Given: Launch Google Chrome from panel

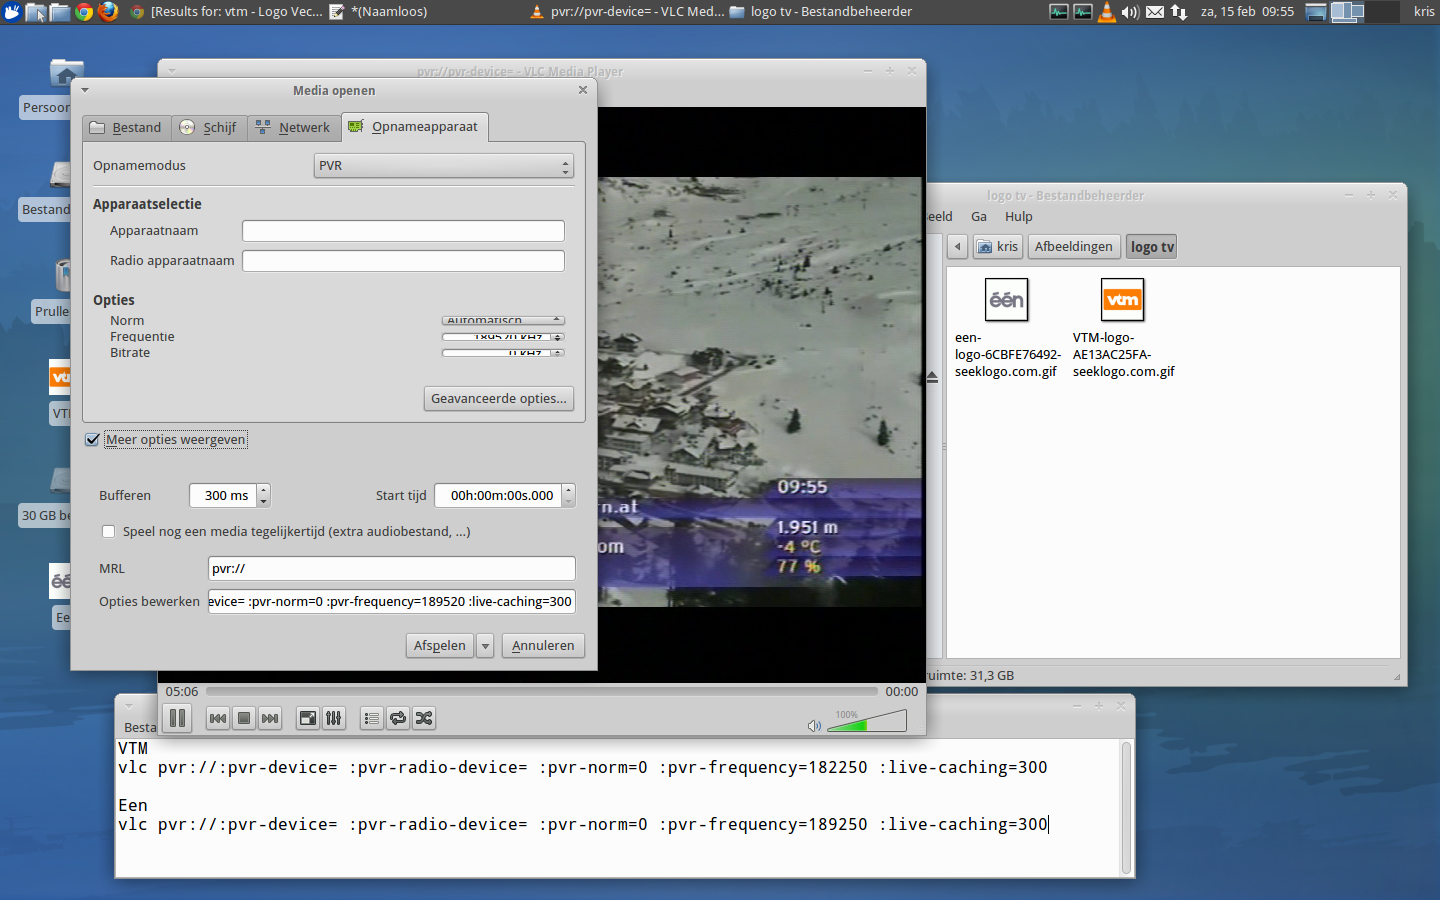Looking at the screenshot, I should pyautogui.click(x=84, y=12).
